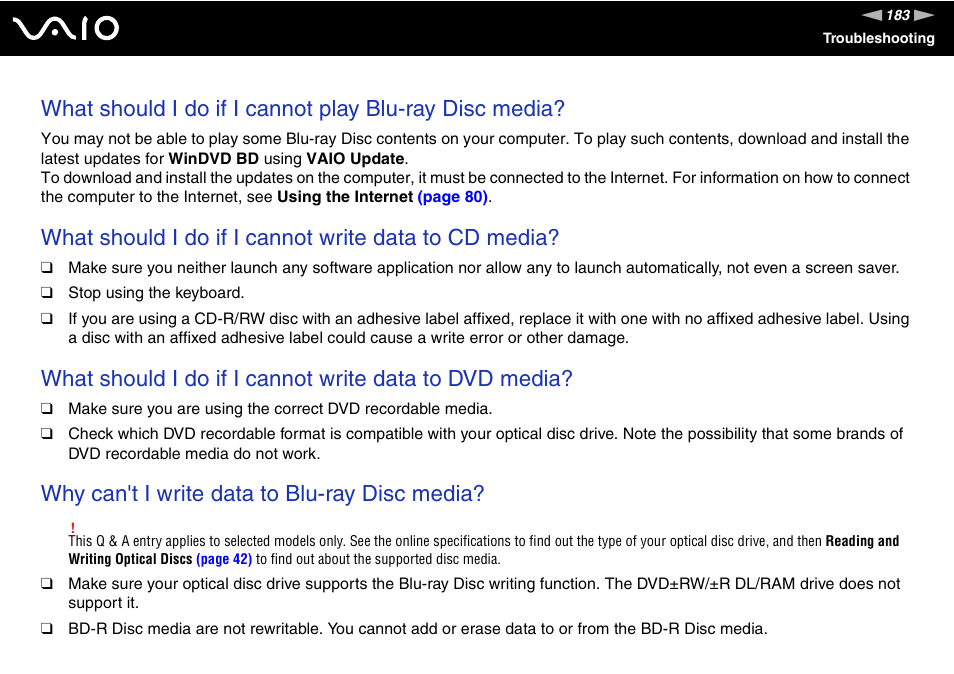Select the bullet beside Stop using the keyboard

(x=46, y=293)
